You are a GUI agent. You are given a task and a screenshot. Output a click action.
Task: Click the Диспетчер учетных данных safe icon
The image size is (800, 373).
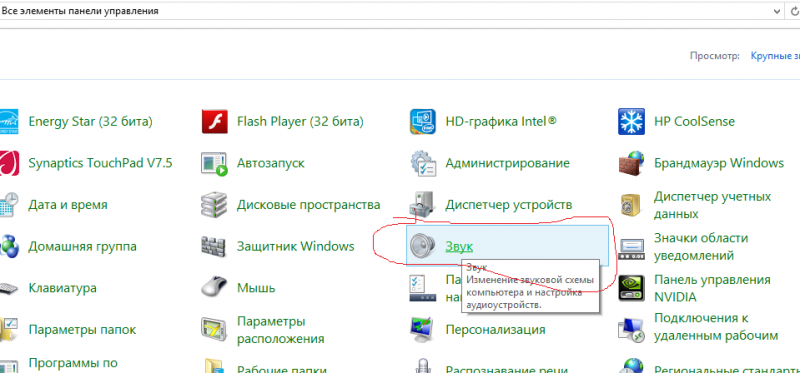631,205
